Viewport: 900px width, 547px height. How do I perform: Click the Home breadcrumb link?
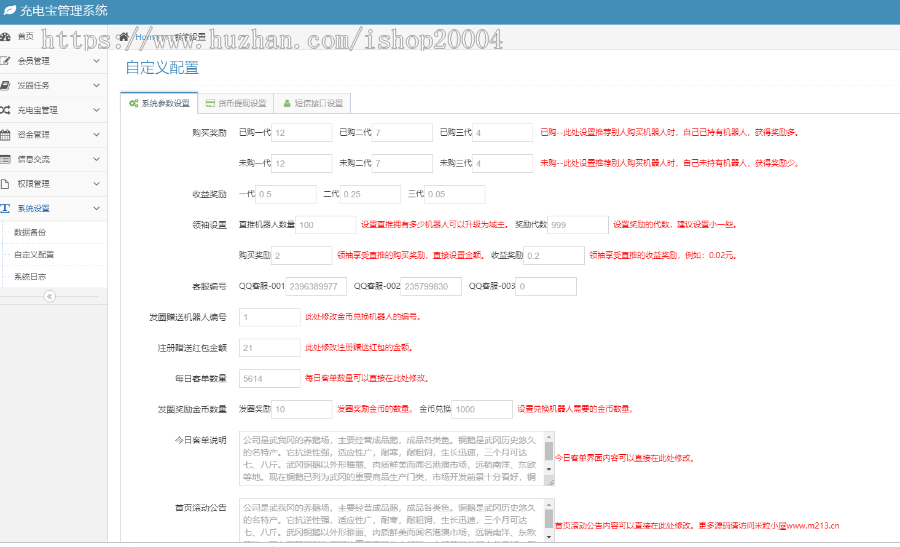[x=146, y=37]
